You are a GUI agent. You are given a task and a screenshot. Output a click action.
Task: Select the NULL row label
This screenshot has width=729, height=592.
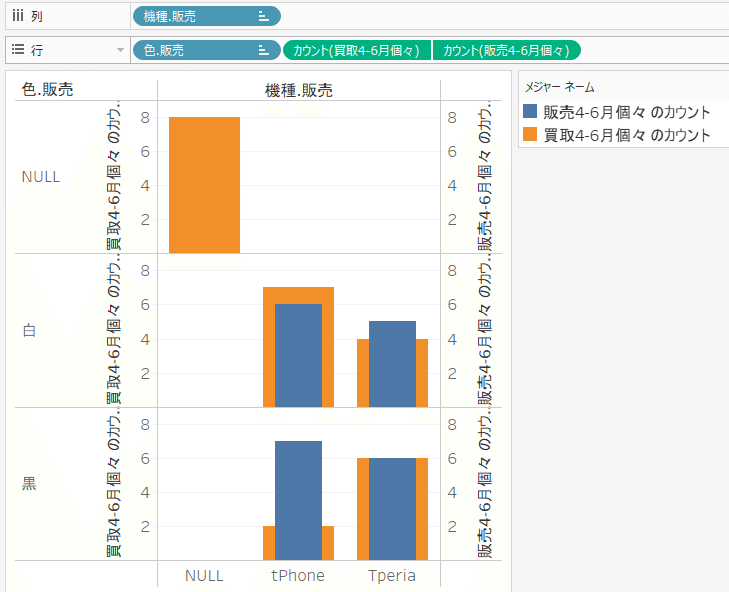[x=41, y=177]
